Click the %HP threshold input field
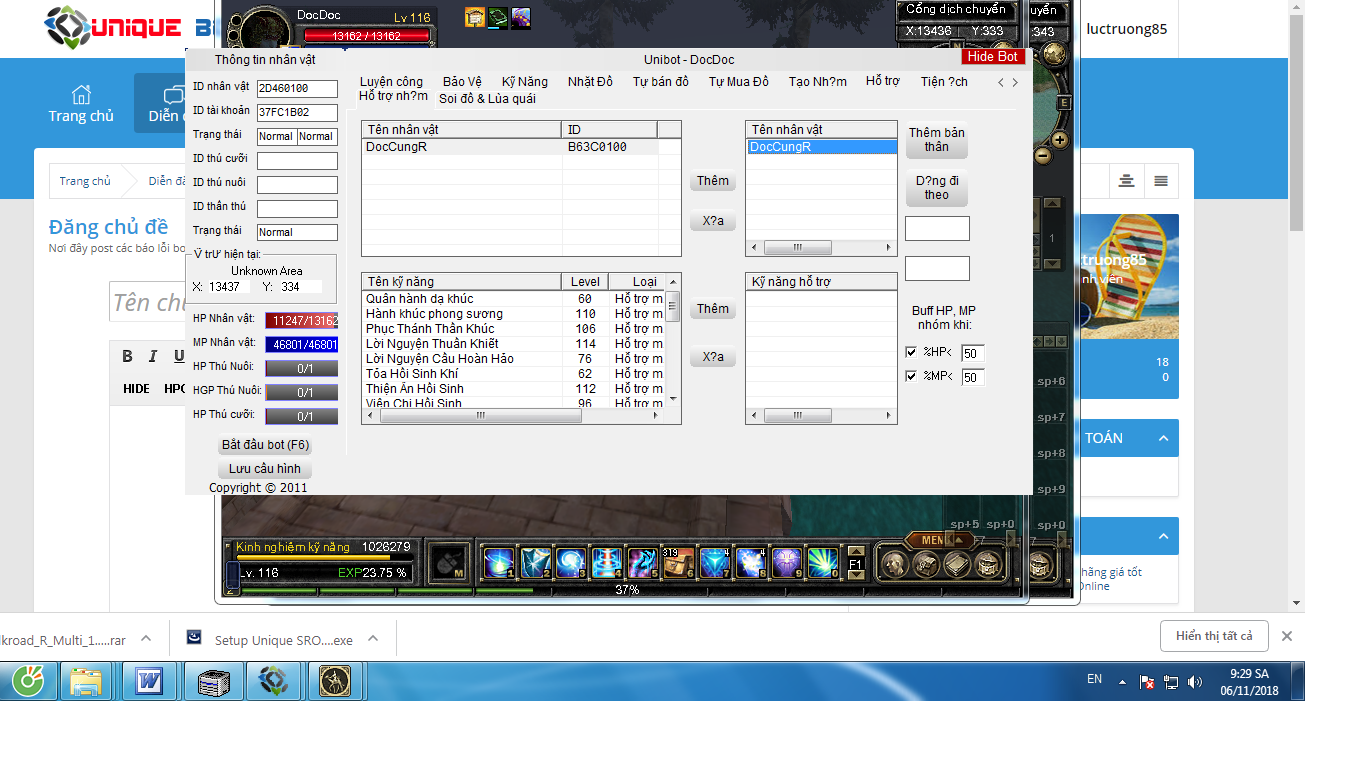Image resolution: width=1366 pixels, height=768 pixels. click(971, 353)
